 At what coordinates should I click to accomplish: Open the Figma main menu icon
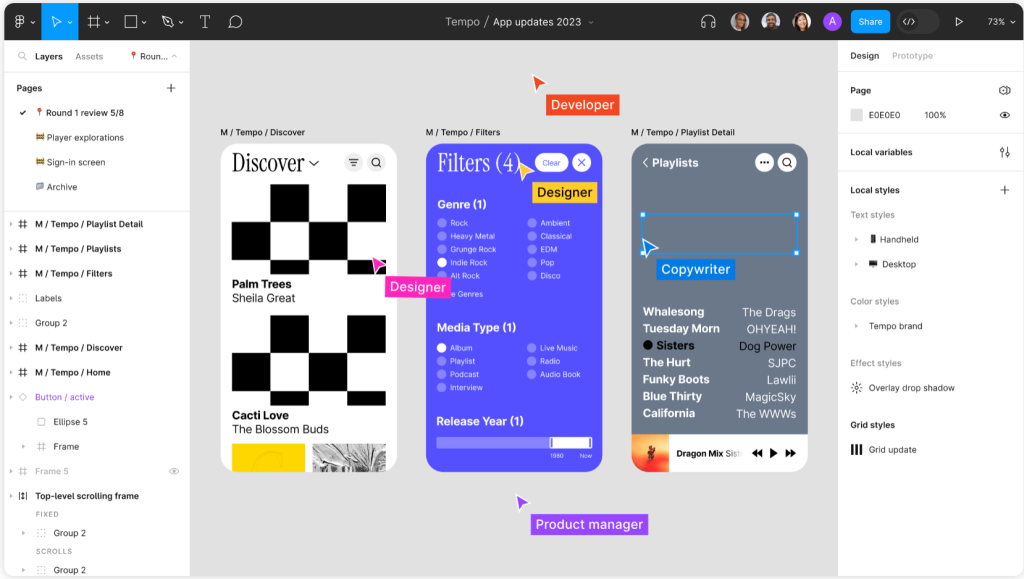[20, 22]
